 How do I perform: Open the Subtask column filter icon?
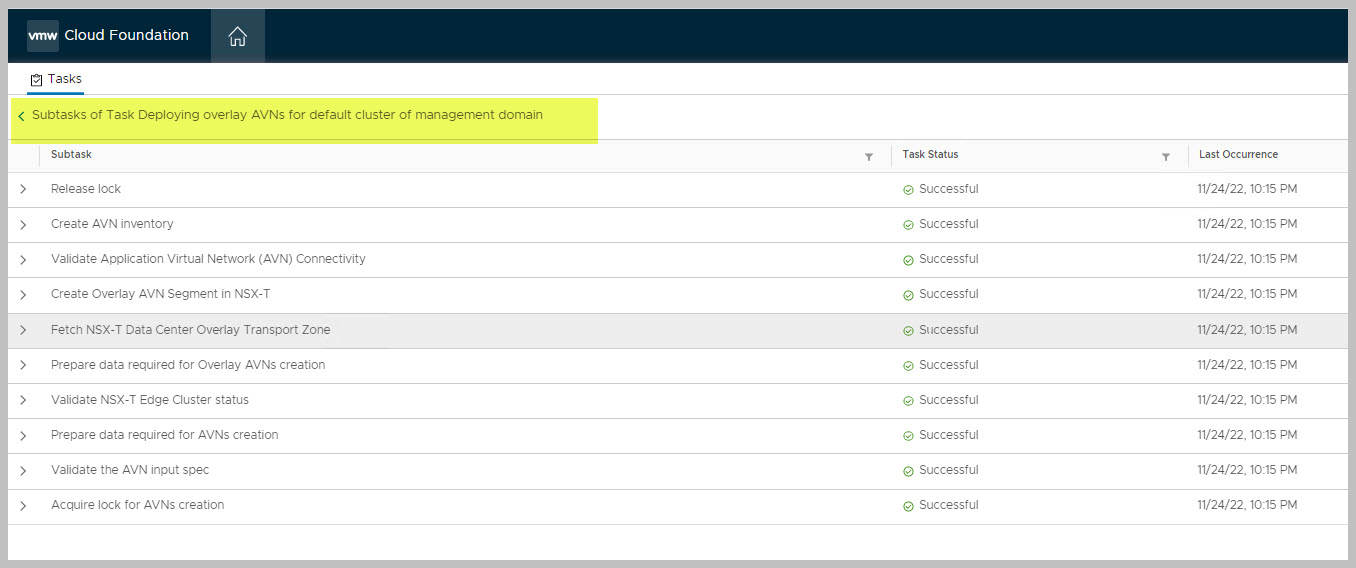click(x=869, y=157)
